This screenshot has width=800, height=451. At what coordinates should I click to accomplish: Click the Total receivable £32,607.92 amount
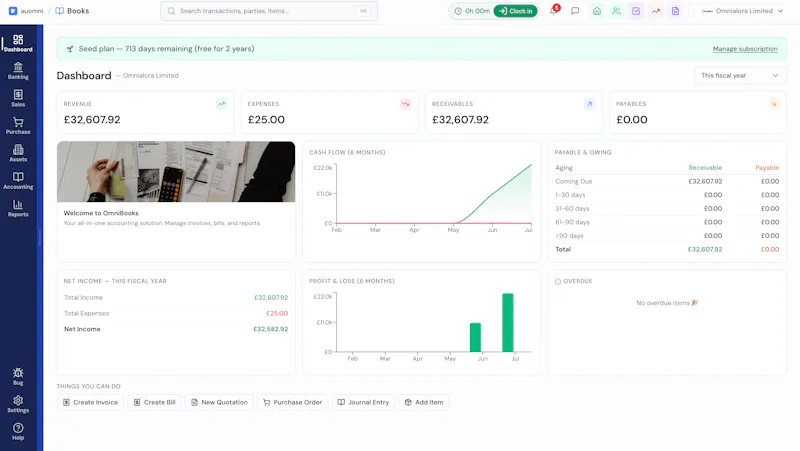[705, 249]
